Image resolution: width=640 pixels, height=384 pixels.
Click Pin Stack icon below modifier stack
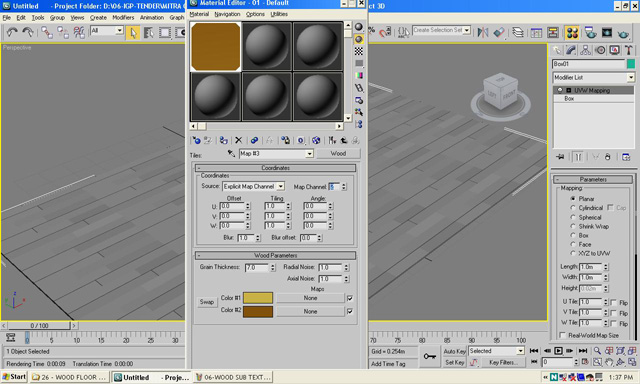tap(560, 157)
